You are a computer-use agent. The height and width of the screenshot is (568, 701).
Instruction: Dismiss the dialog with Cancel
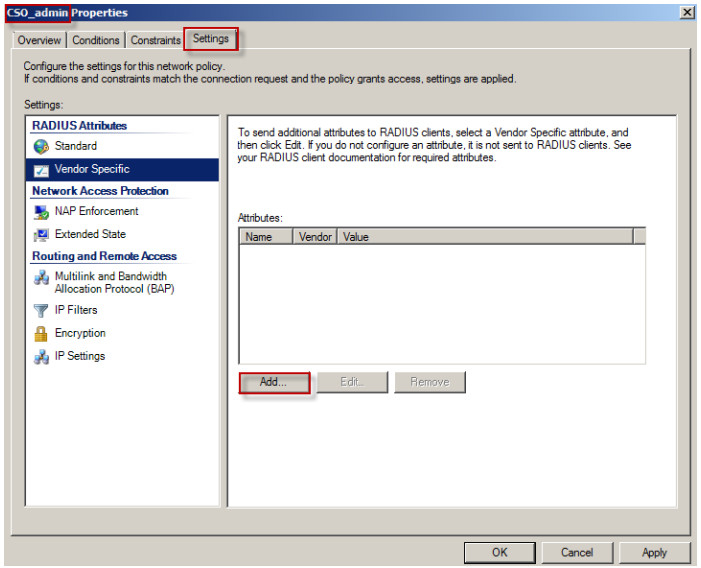[577, 553]
